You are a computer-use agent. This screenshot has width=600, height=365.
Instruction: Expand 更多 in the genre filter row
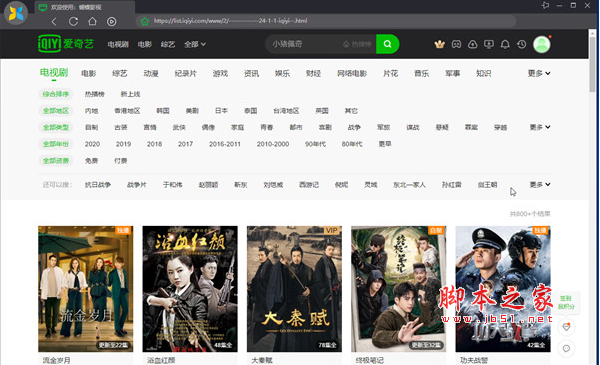[x=540, y=127]
